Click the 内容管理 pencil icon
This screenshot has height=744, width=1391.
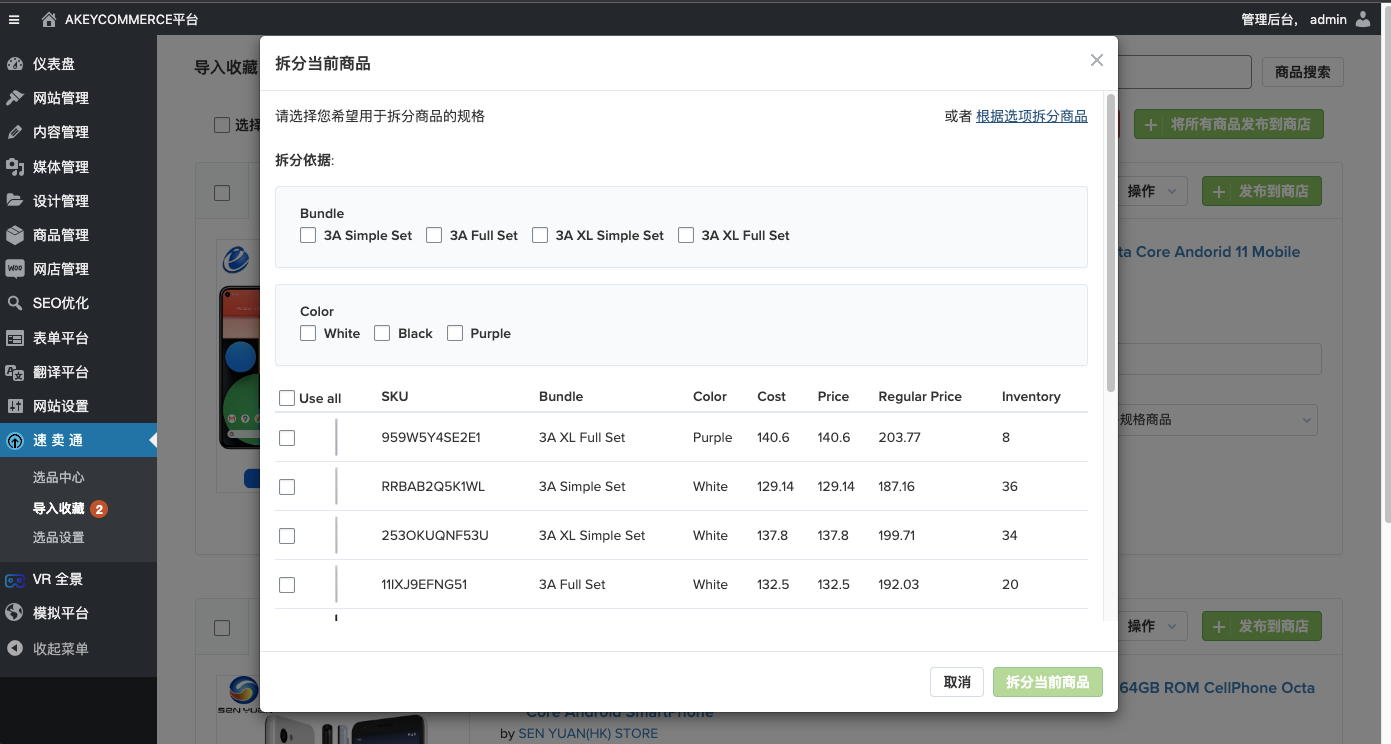pos(15,132)
